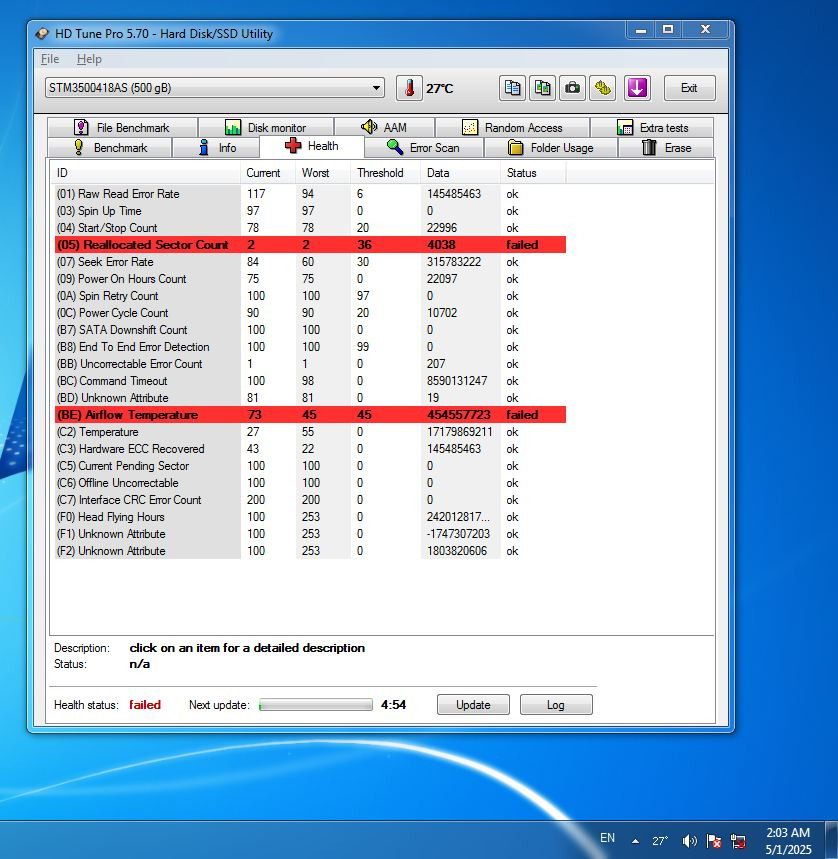Select the (09) Power On Hours Count row
Screen dimensions: 838x859
[311, 279]
